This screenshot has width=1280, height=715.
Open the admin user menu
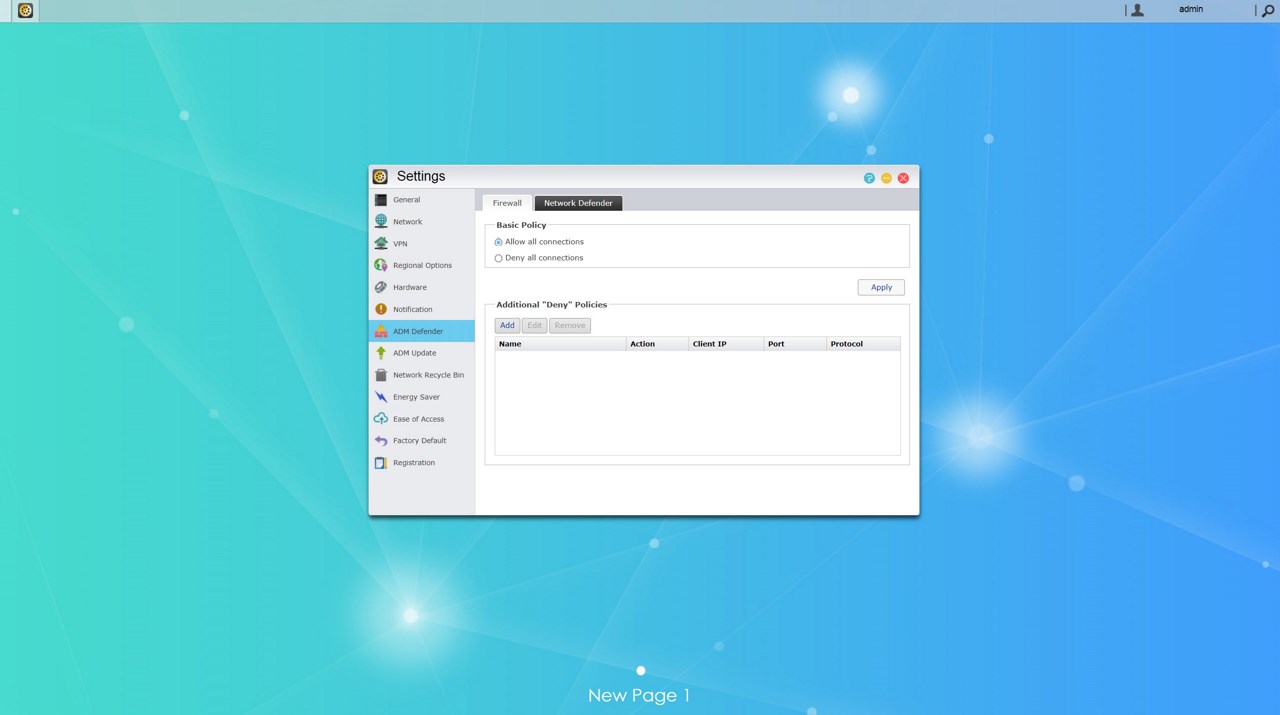(1190, 9)
